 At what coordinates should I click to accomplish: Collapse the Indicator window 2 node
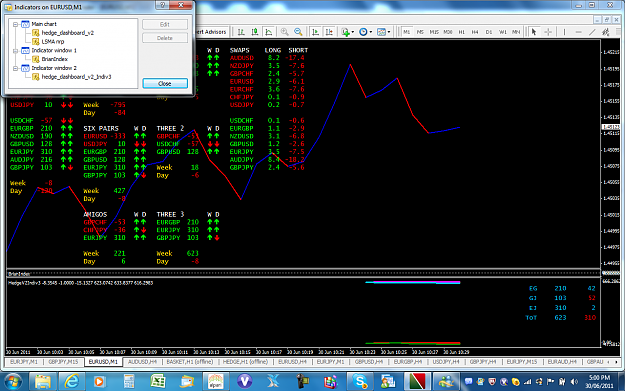[x=16, y=68]
